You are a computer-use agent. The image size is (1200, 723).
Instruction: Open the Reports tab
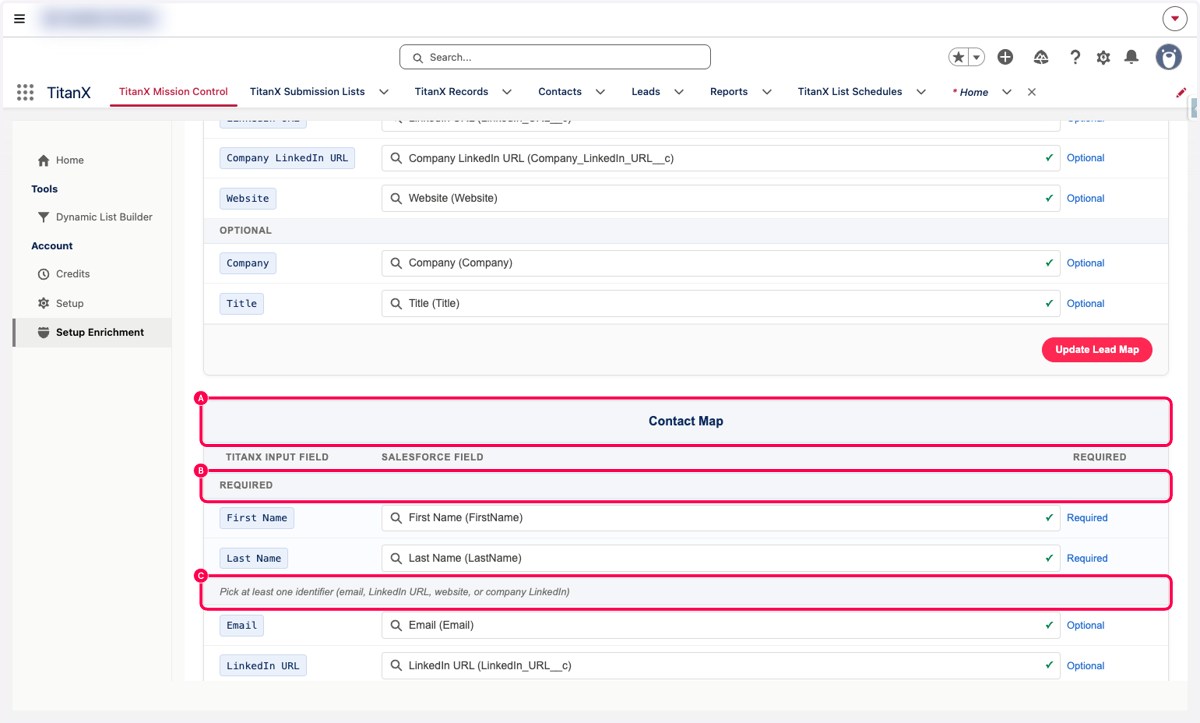729,92
